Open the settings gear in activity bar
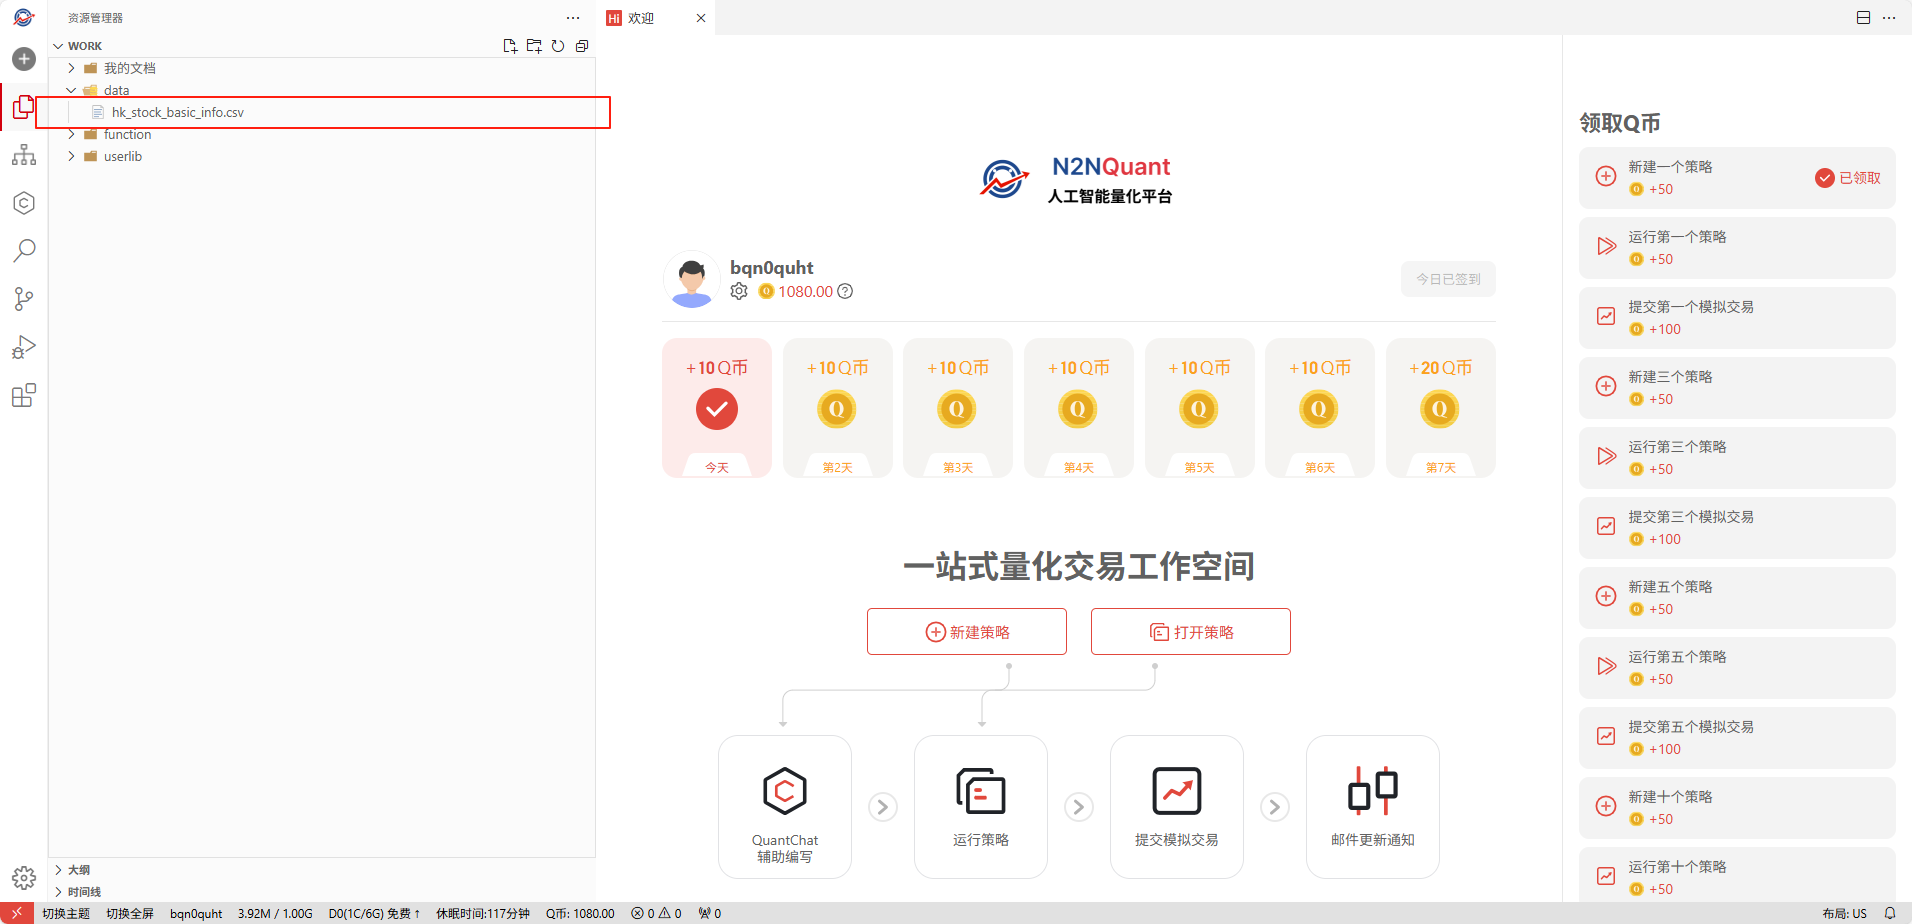Image resolution: width=1912 pixels, height=924 pixels. 24,878
